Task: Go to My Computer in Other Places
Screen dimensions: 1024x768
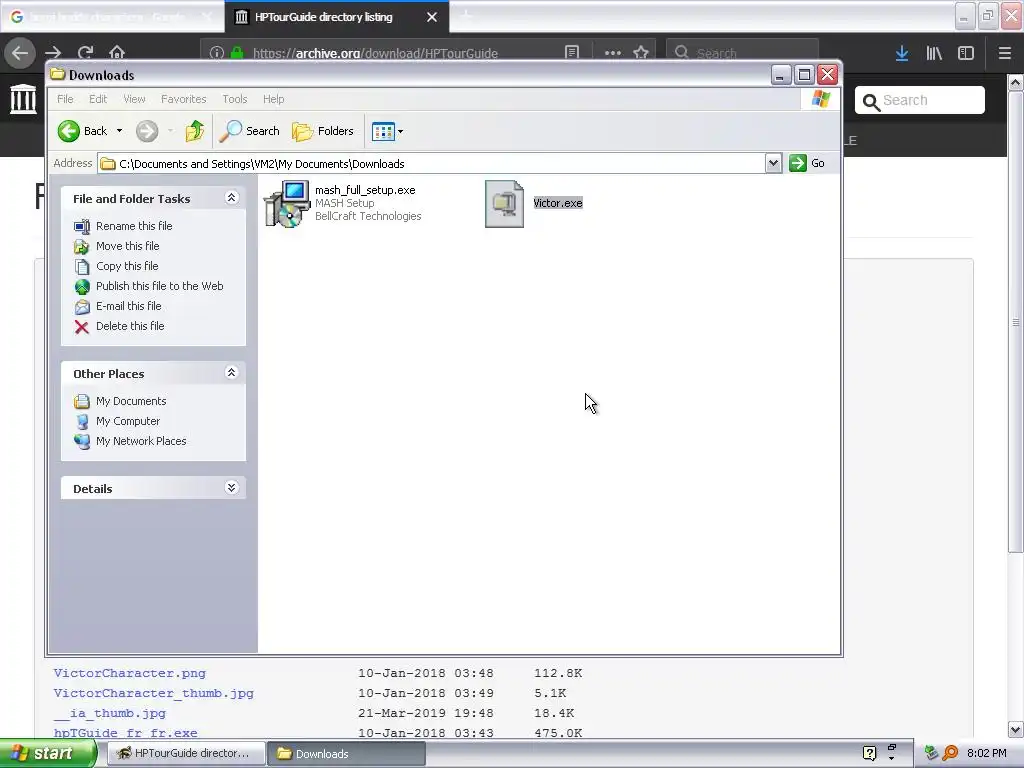Action: (x=127, y=421)
